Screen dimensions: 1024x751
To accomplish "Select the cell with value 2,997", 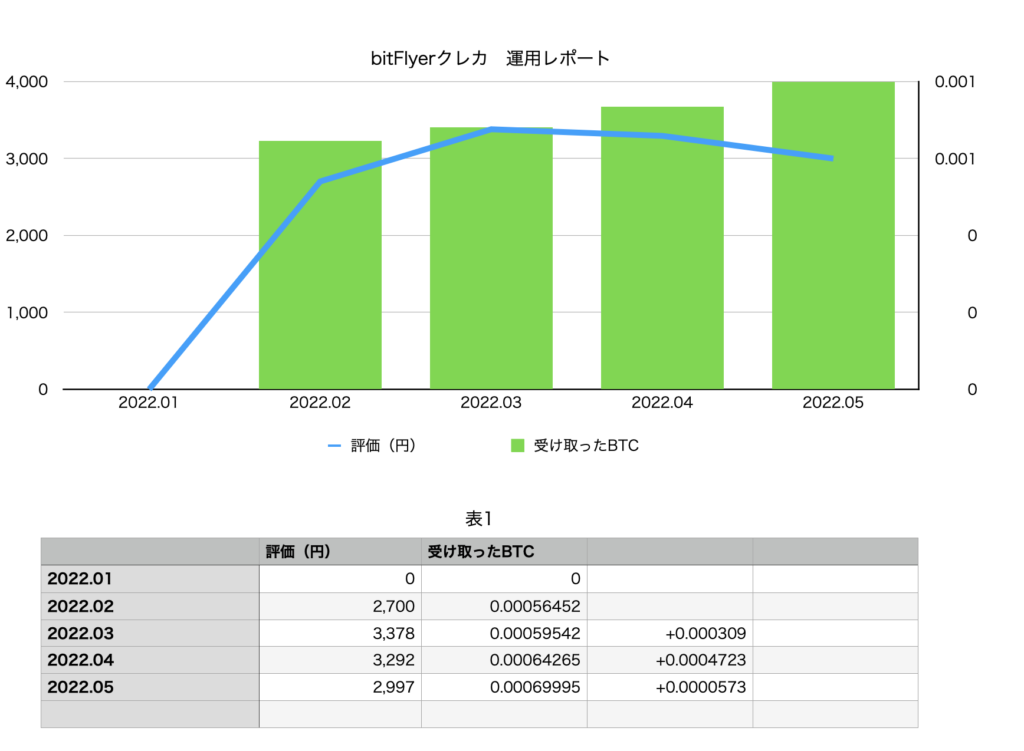I will coord(340,687).
